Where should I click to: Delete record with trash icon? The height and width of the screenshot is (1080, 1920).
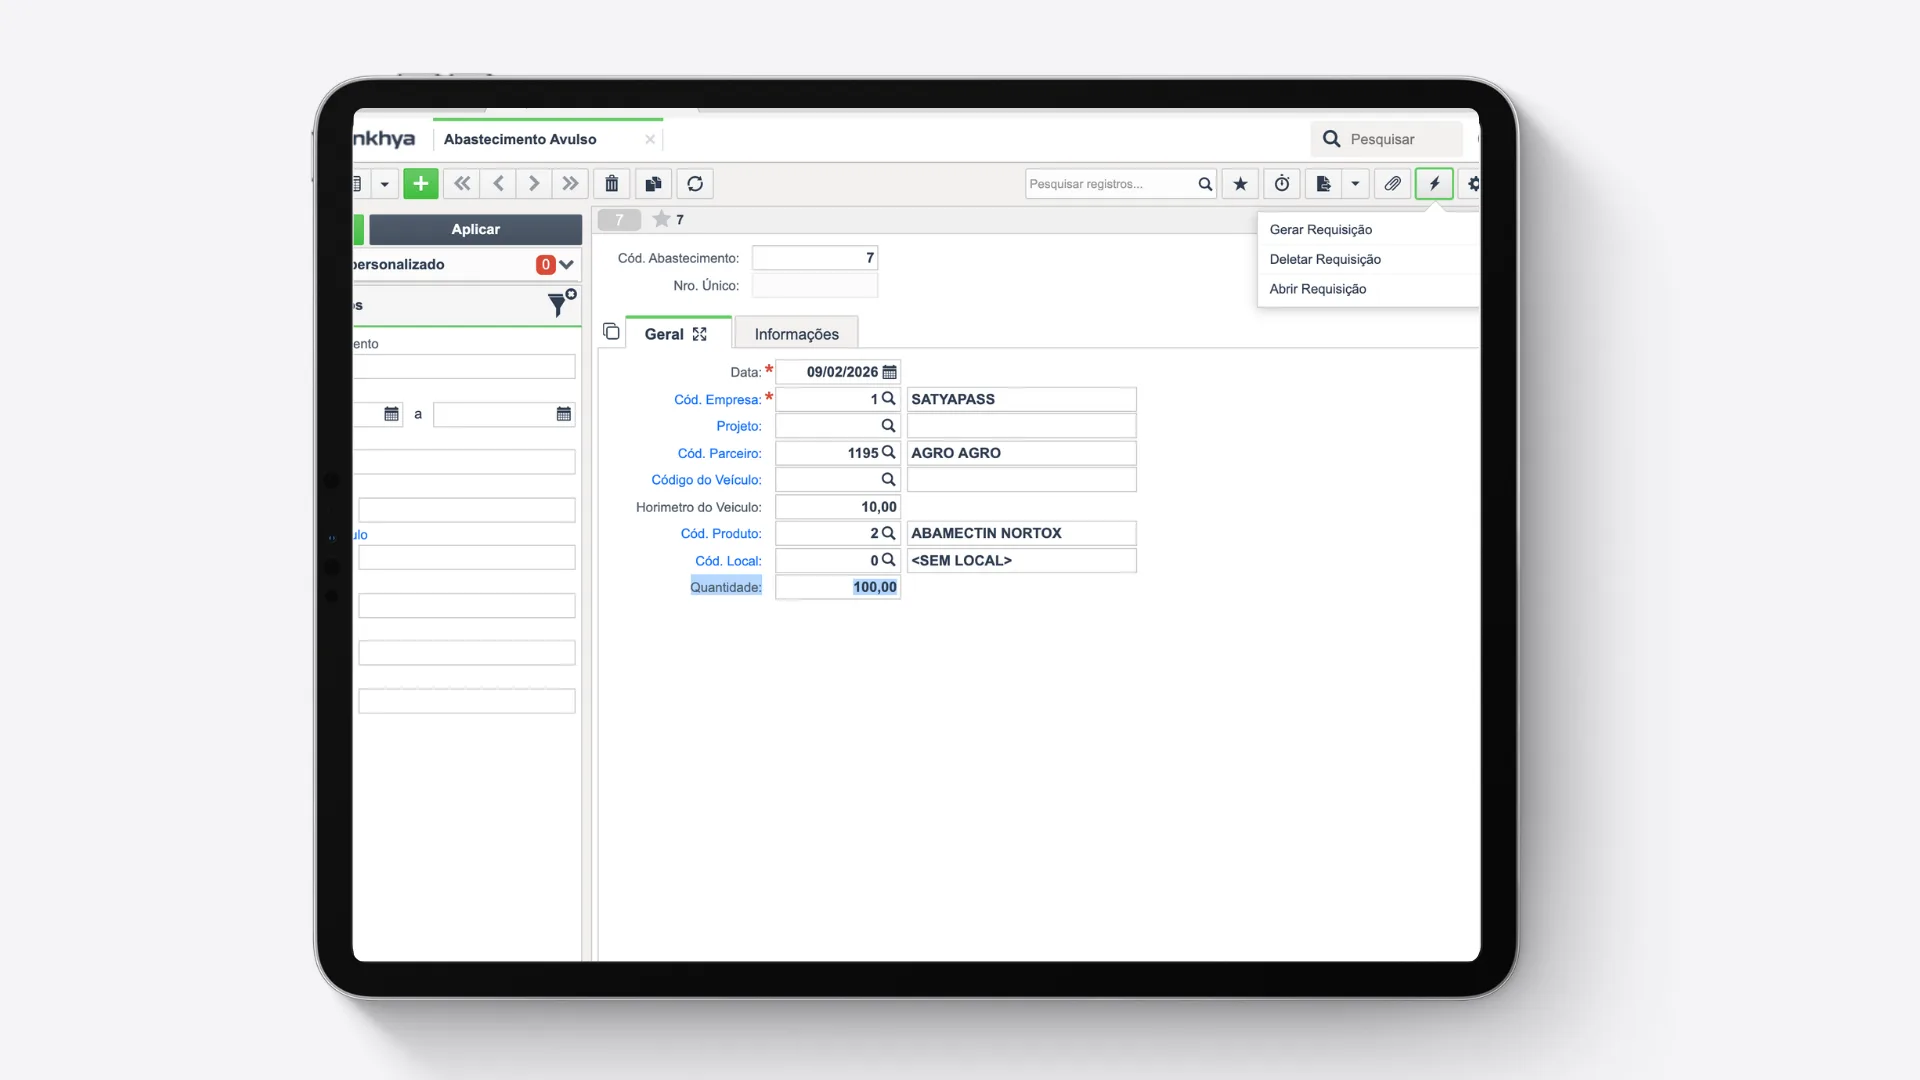[x=612, y=184]
